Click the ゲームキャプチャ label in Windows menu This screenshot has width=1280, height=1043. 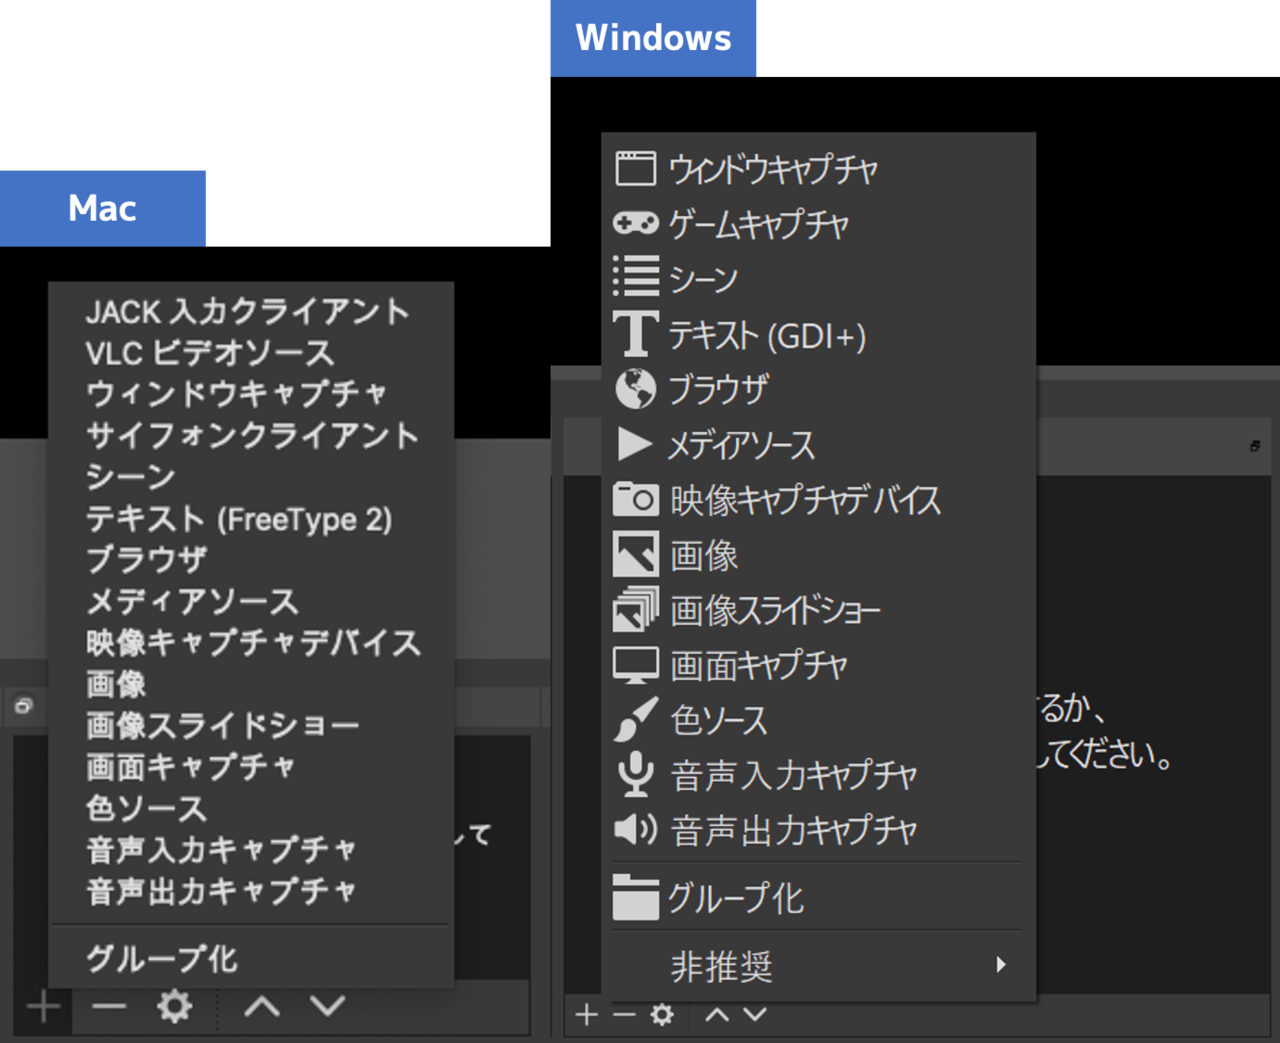pyautogui.click(x=758, y=224)
